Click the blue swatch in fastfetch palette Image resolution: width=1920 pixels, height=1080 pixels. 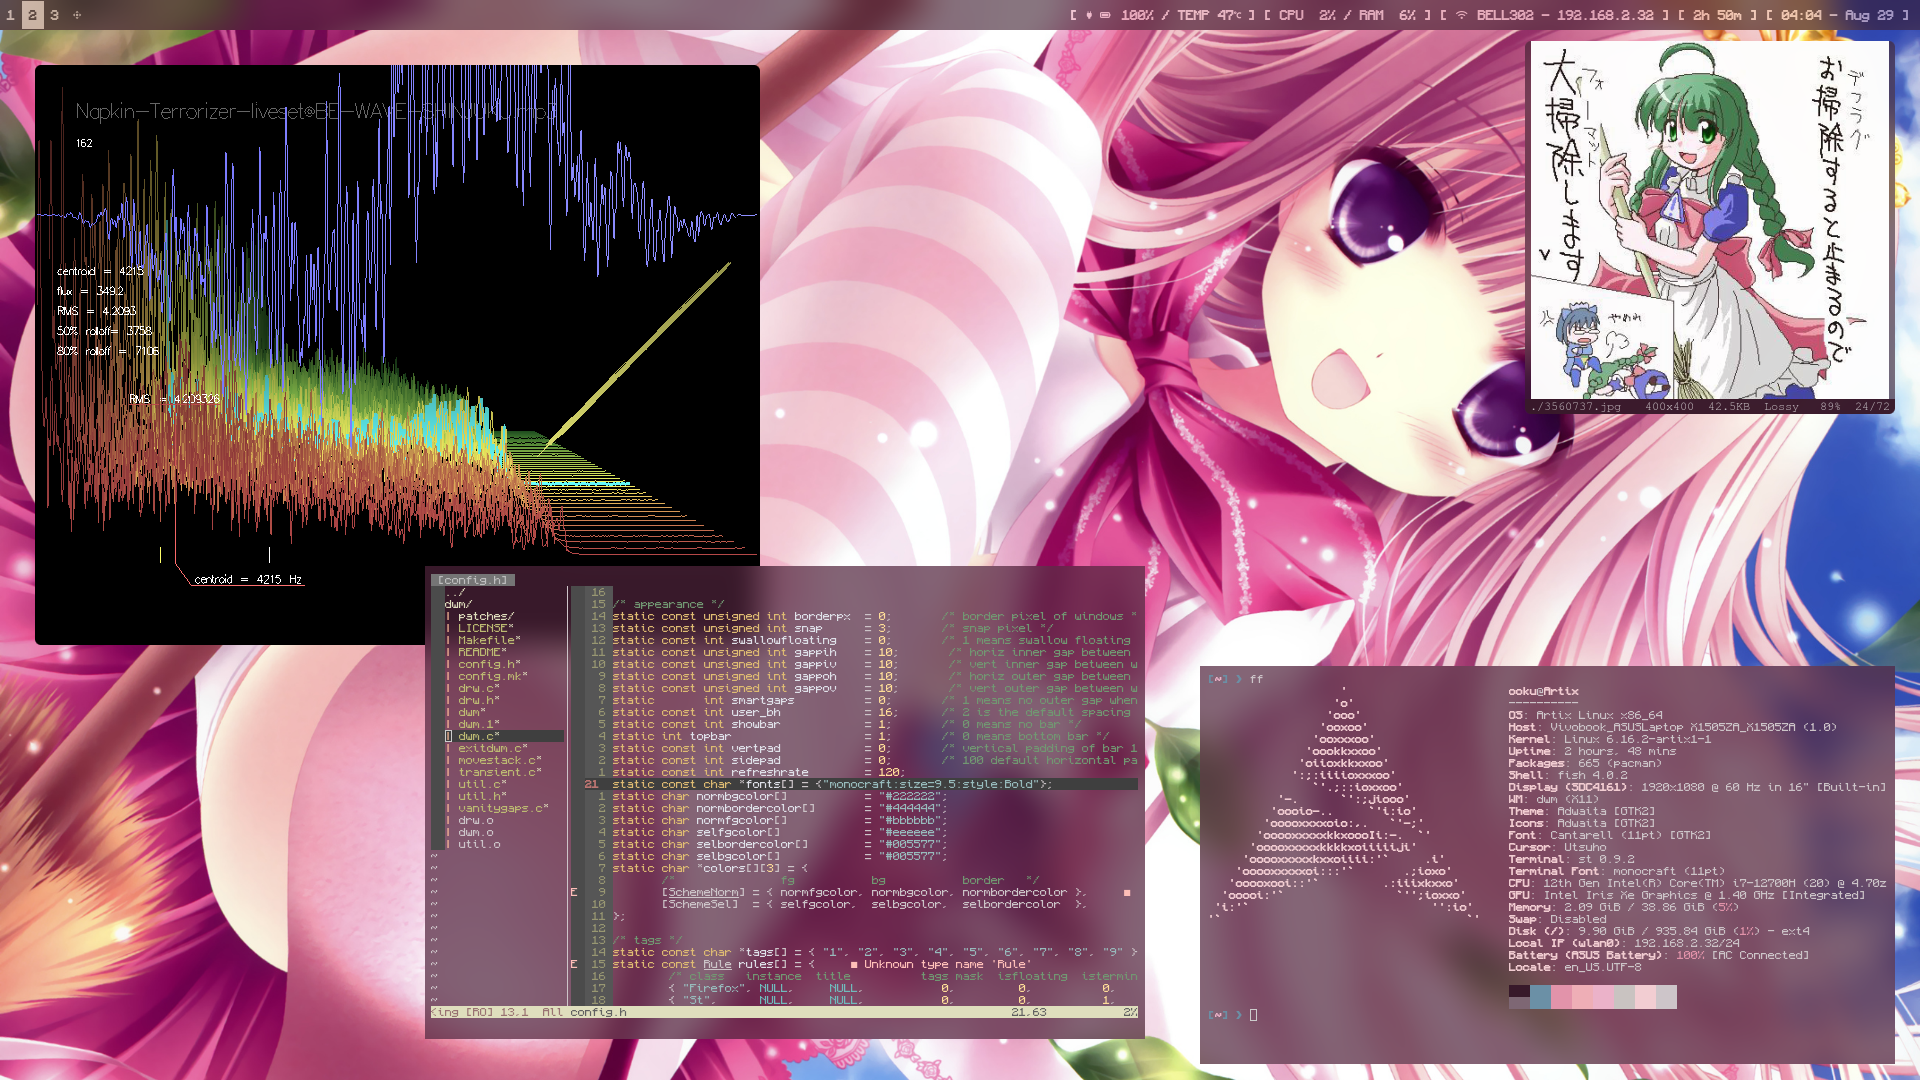click(1540, 997)
